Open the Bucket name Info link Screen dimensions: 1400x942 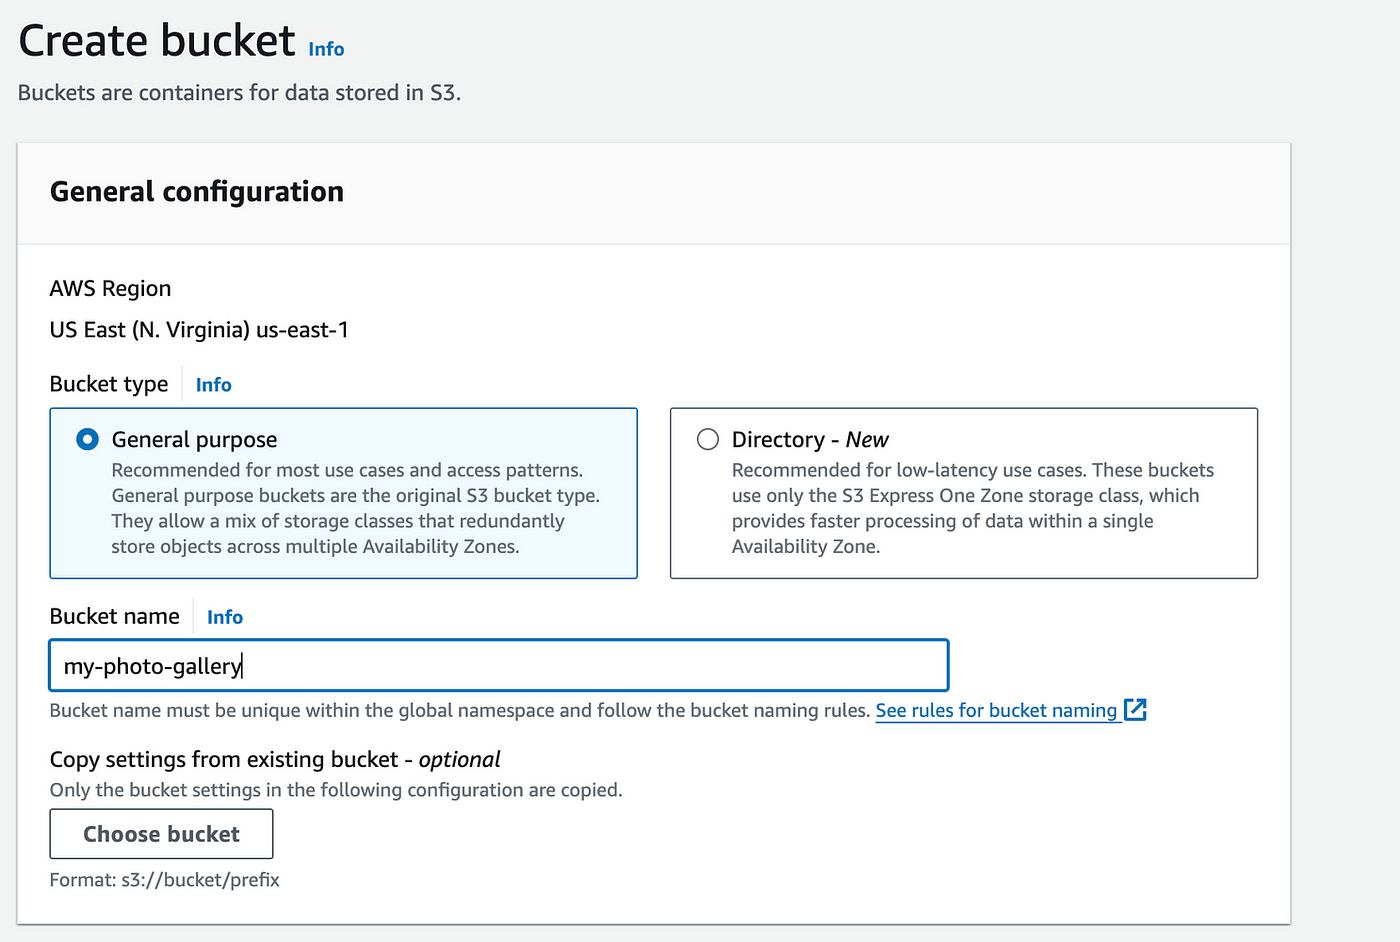coord(224,617)
